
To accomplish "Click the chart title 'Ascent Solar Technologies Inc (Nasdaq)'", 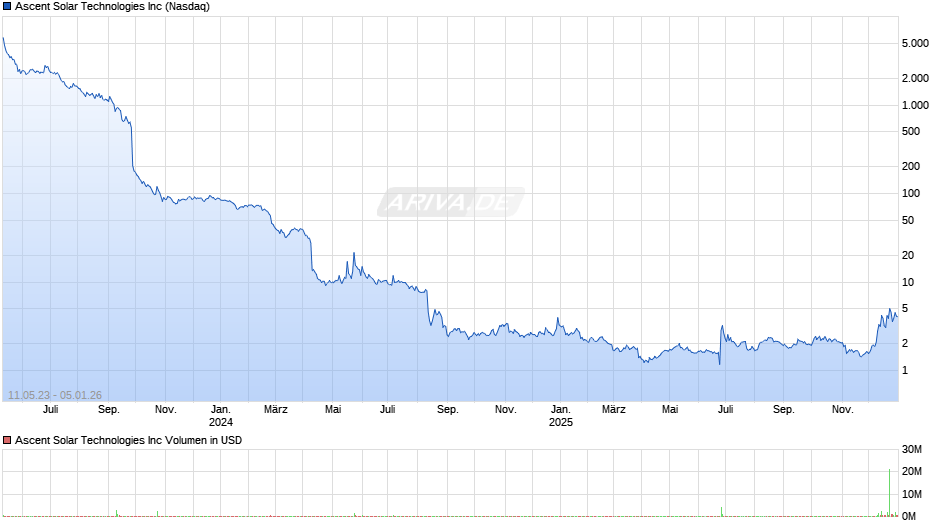I will (112, 7).
